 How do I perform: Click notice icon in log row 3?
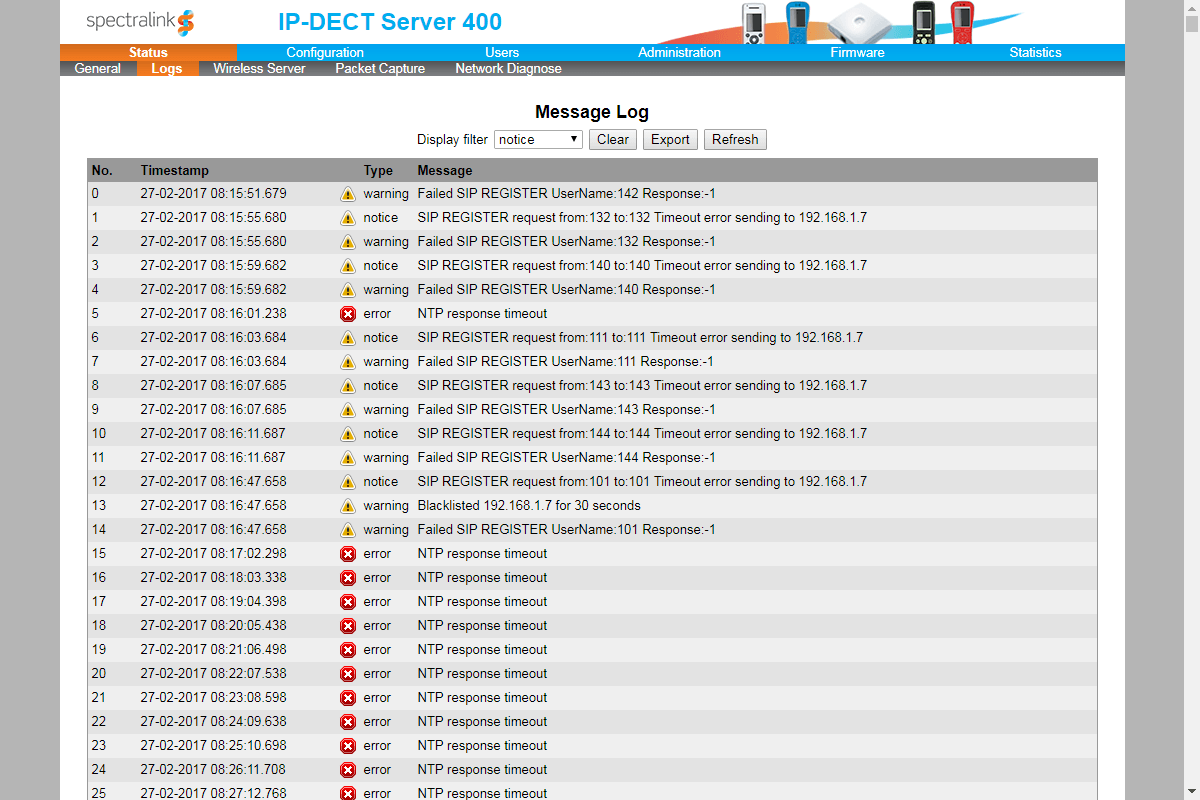348,266
